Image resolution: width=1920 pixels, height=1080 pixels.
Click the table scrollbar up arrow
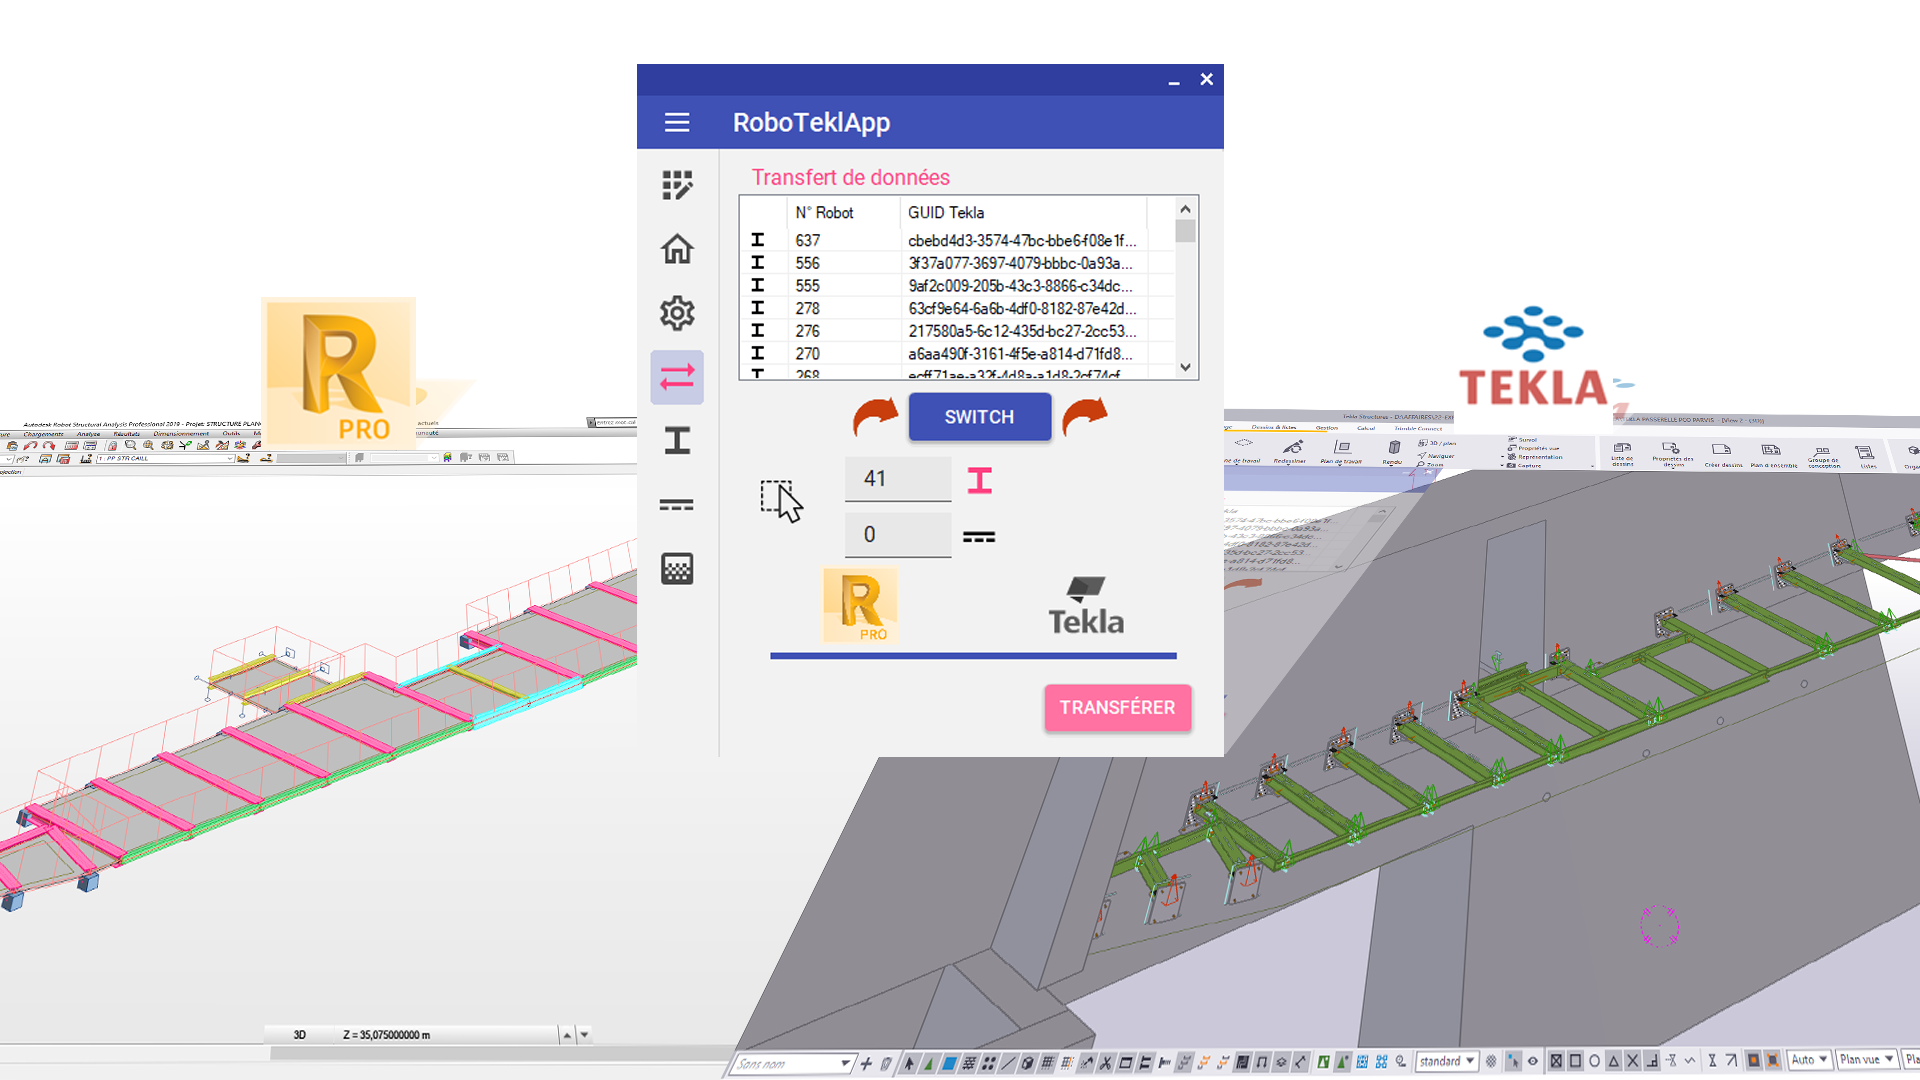(1185, 209)
